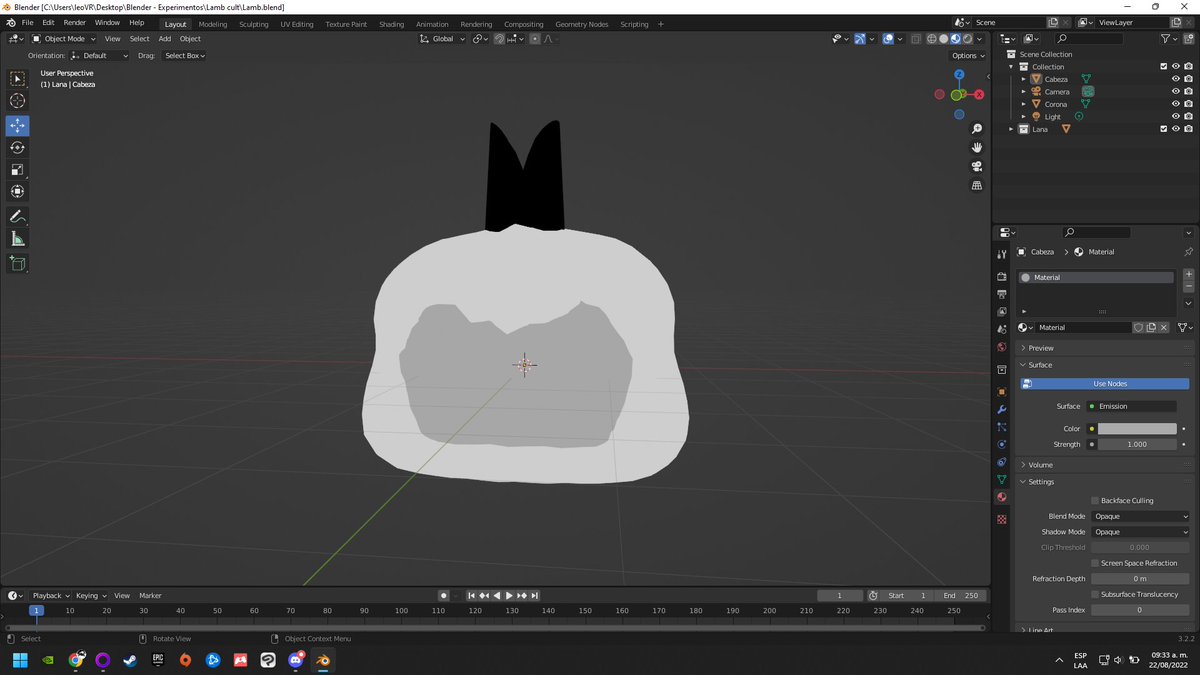1200x675 pixels.
Task: Open the World properties tab icon
Action: pos(1002,347)
